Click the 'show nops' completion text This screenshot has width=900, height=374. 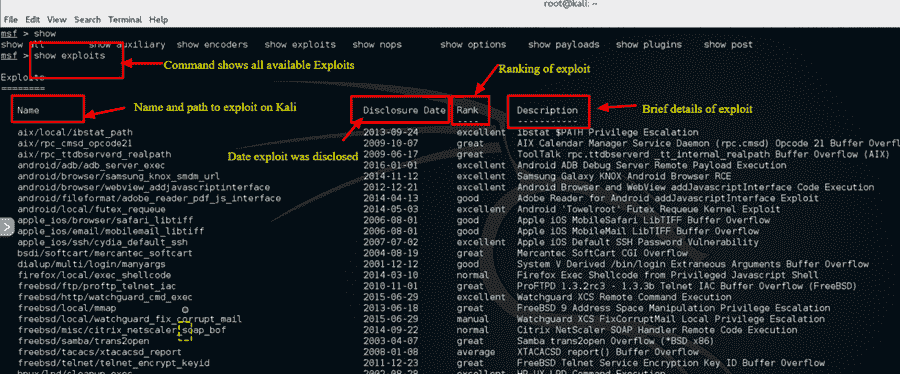[x=377, y=44]
